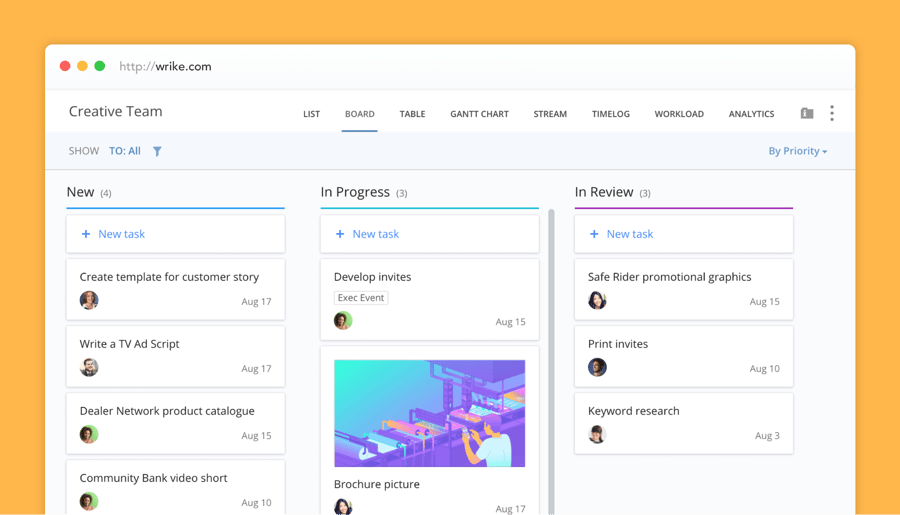Open the TO: All assignee filter

pos(125,151)
